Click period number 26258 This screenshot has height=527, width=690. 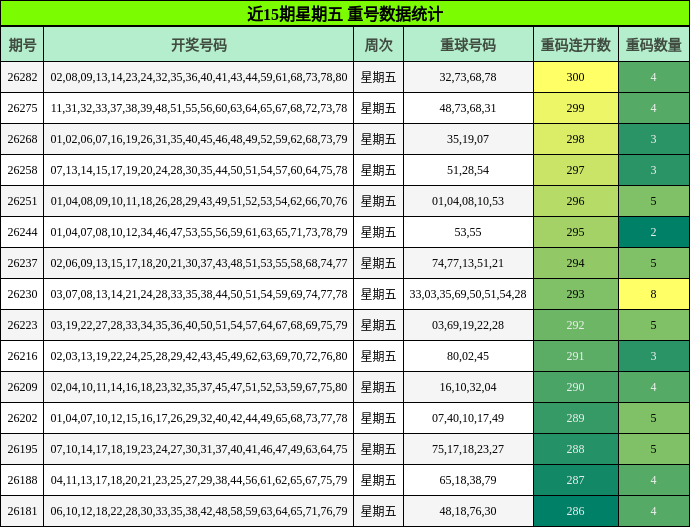click(22, 170)
